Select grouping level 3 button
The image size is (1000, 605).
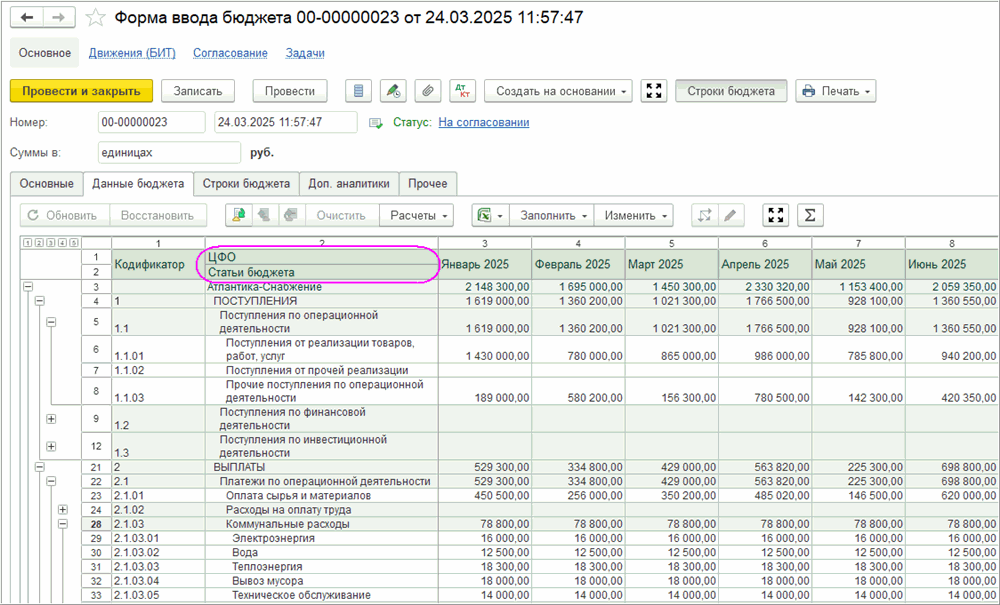click(x=50, y=243)
